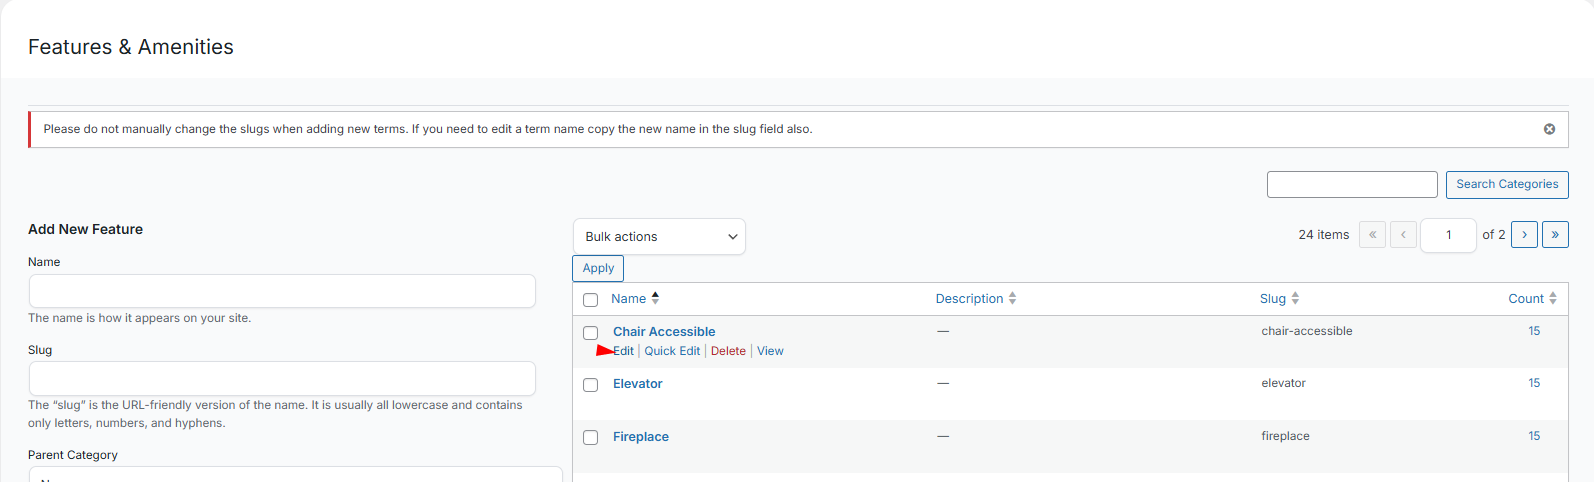Expand the Parent Category dropdown

pyautogui.click(x=295, y=474)
